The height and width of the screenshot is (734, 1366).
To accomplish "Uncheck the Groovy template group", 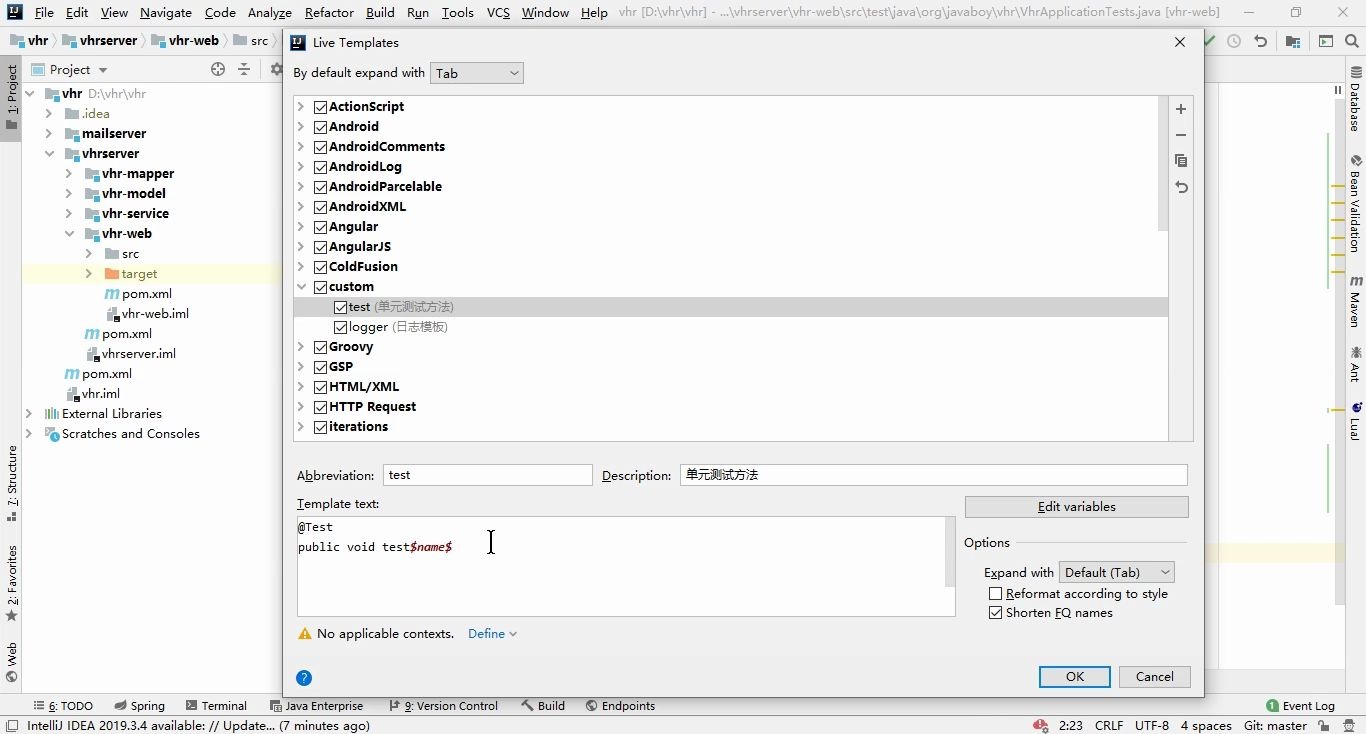I will point(321,347).
